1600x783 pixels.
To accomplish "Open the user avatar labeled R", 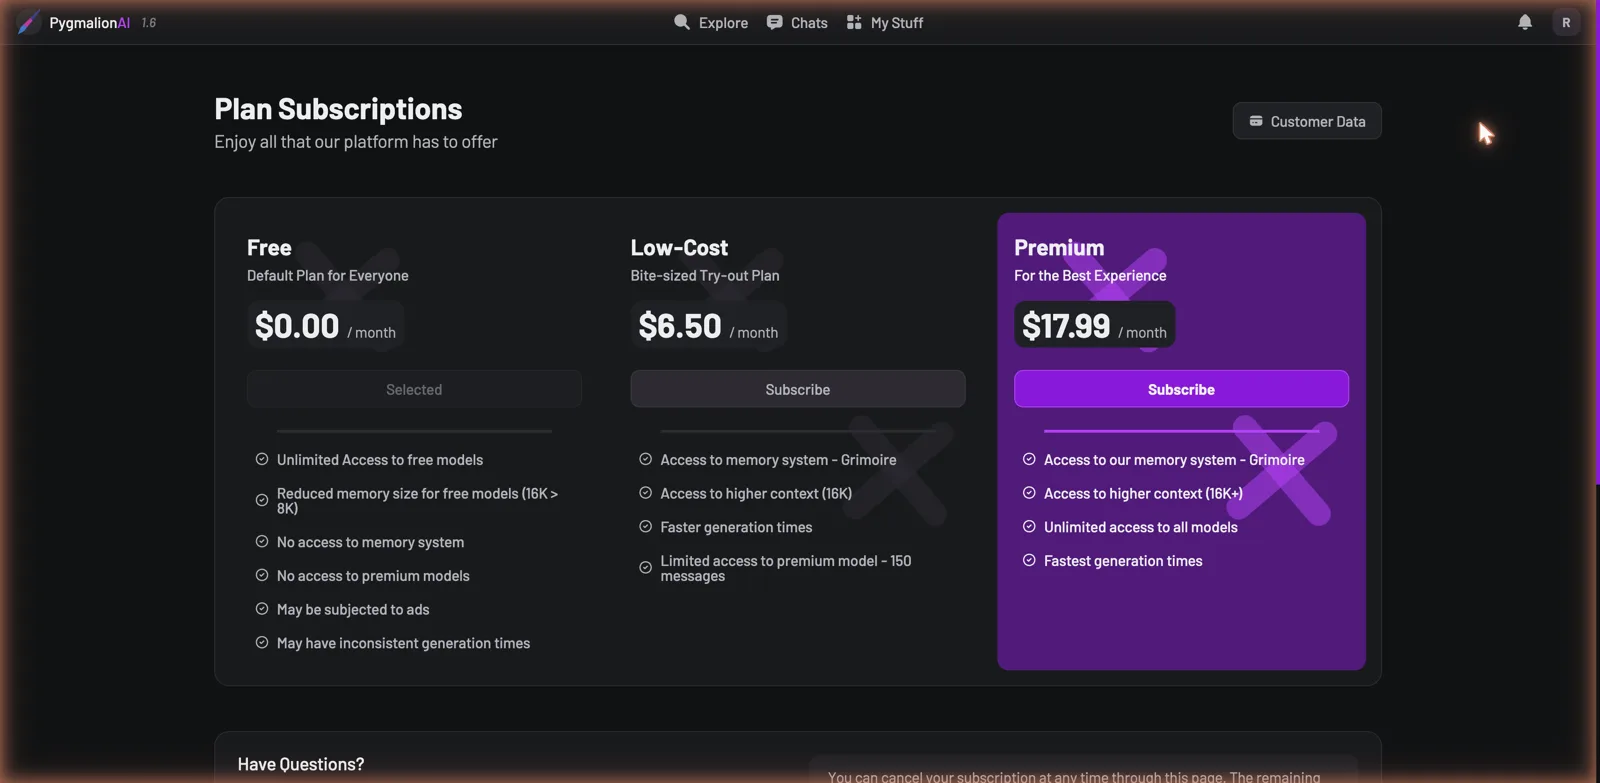I will (x=1566, y=22).
